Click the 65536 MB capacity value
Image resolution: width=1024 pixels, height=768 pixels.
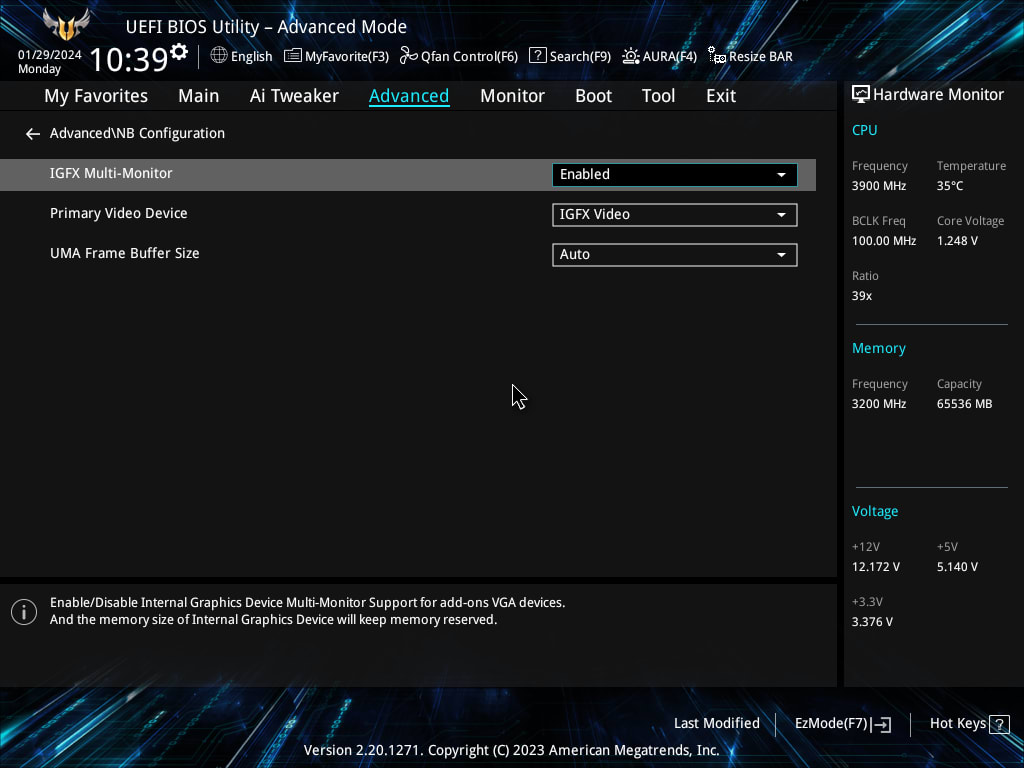(964, 404)
